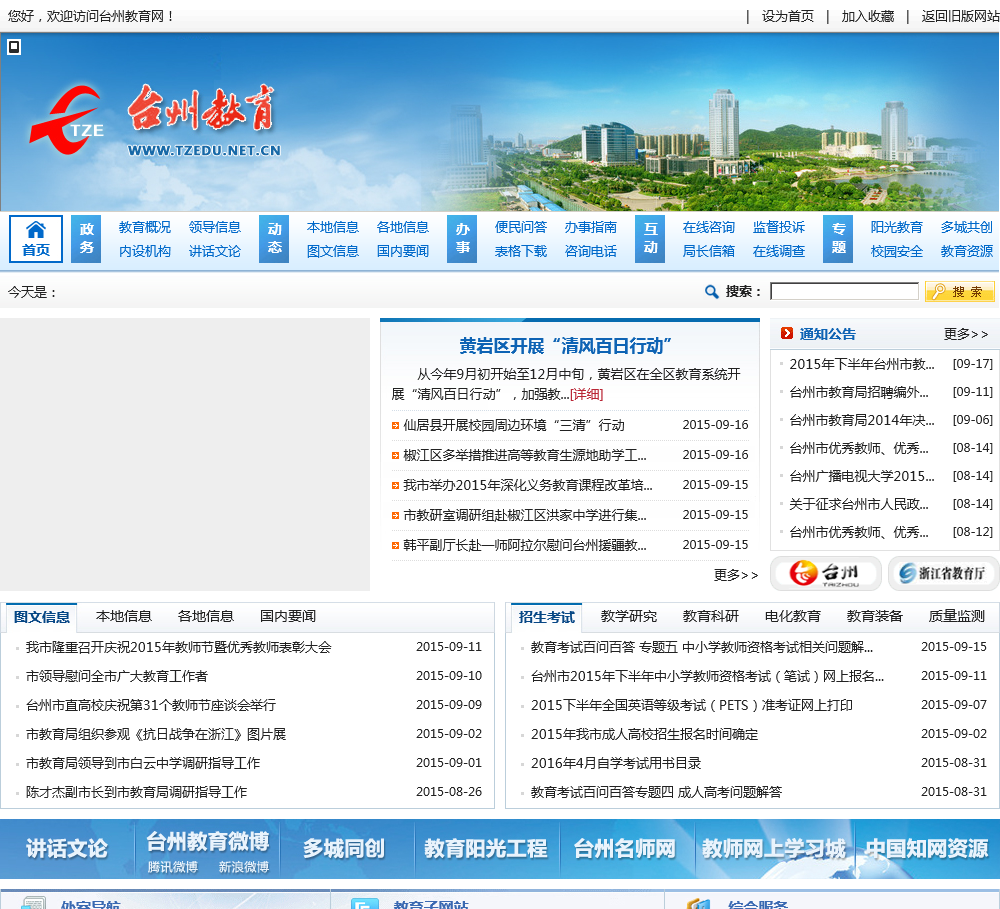
Task: Select the 质量监测 tab
Action: [957, 616]
